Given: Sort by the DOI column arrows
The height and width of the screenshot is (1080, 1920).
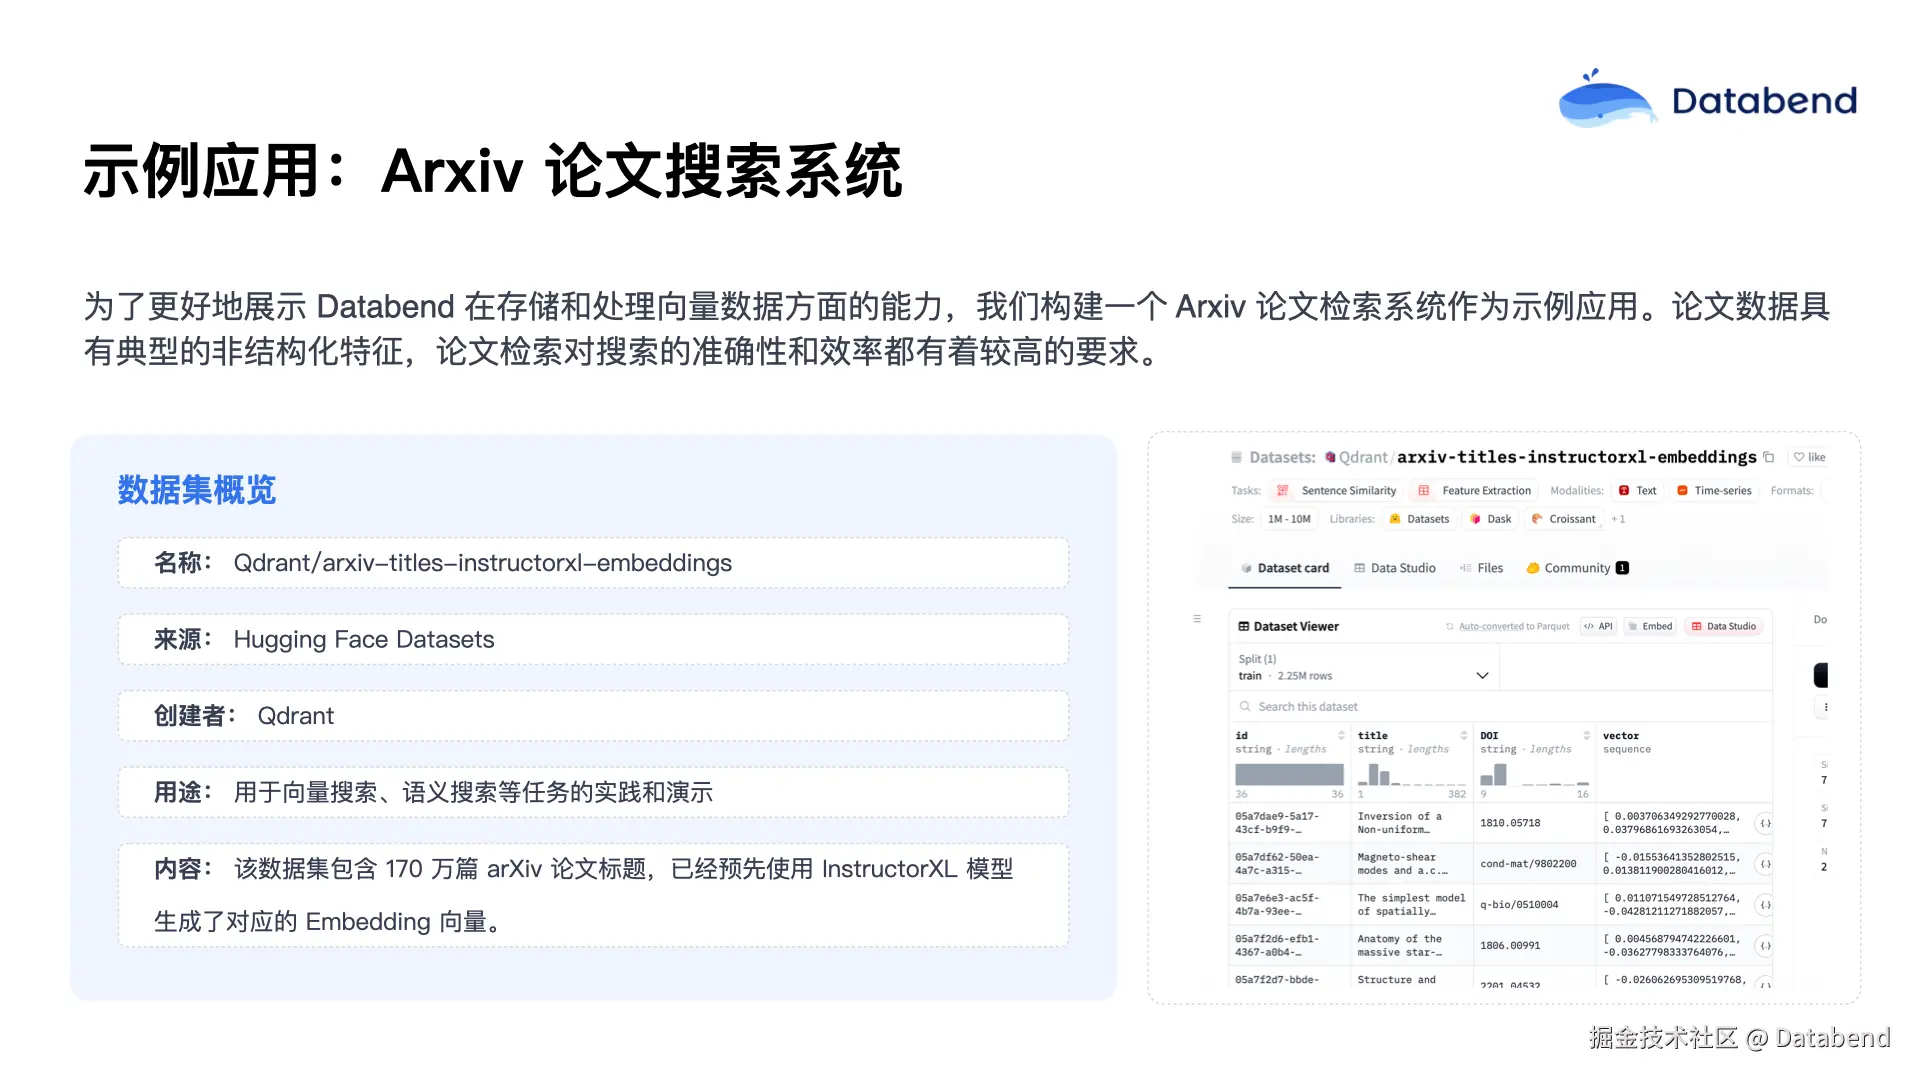Looking at the screenshot, I should [x=1586, y=735].
